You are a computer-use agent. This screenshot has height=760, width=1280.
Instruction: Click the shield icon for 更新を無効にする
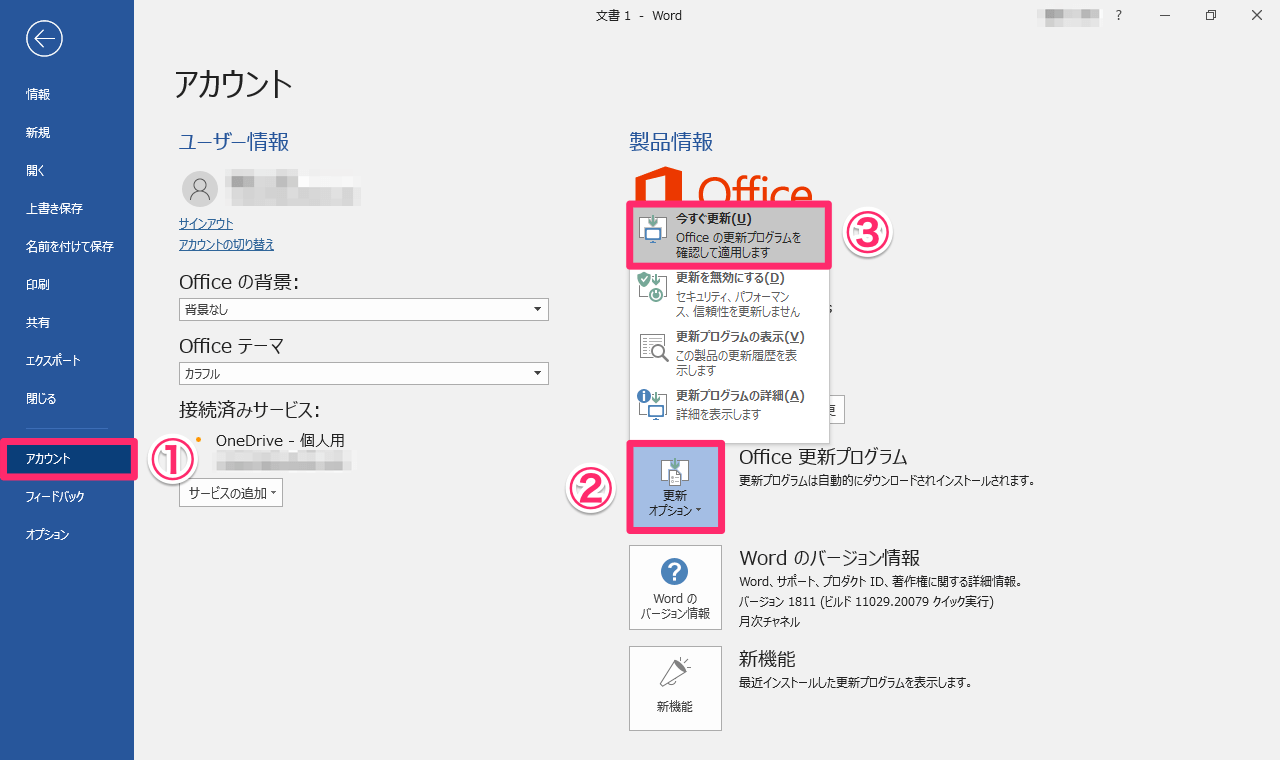point(652,288)
